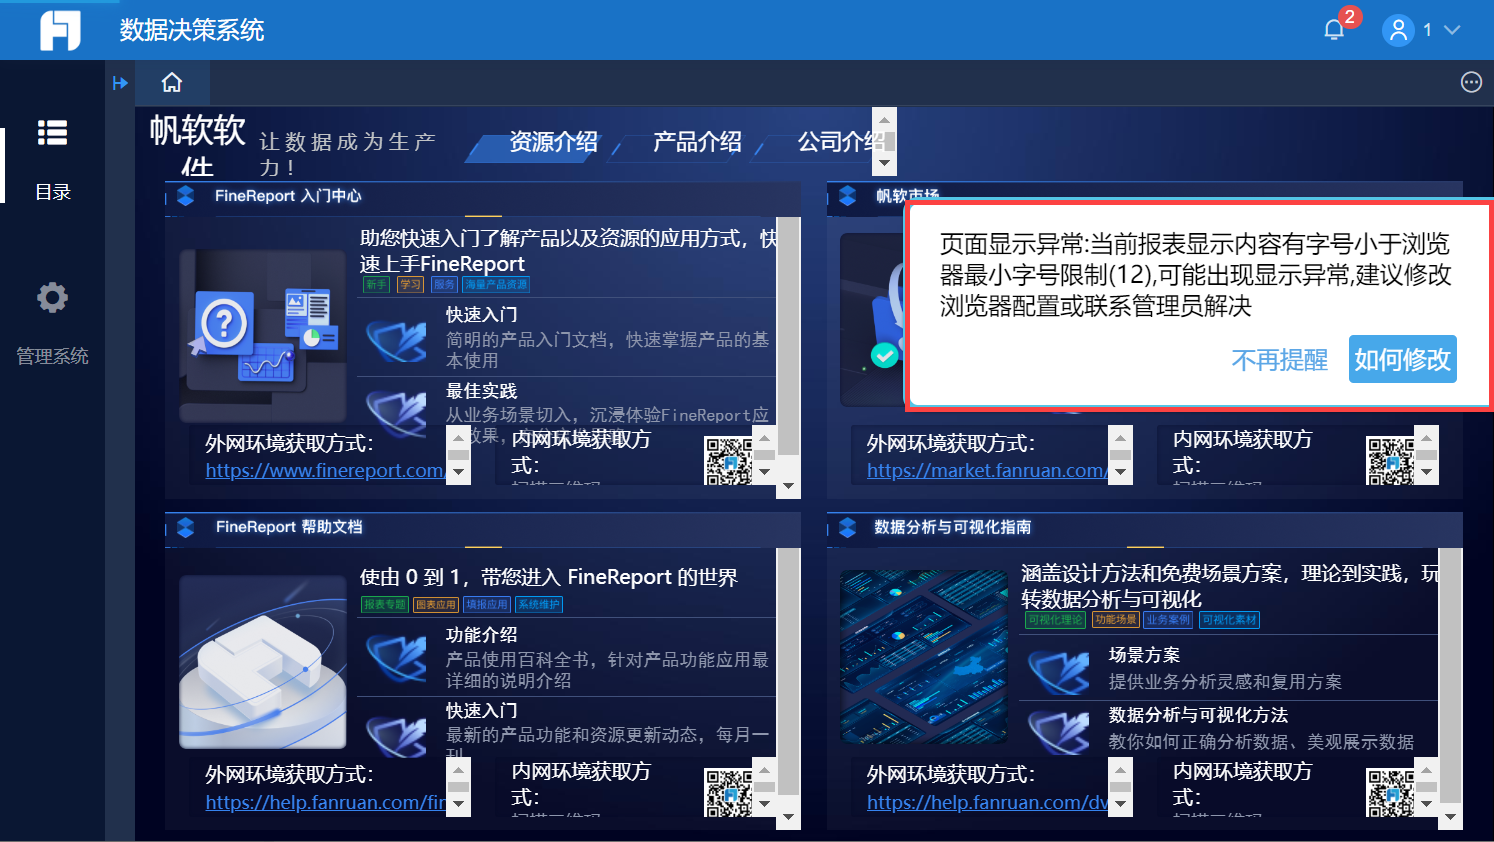Click up arrow next to market.fanruan.com link
This screenshot has width=1494, height=842.
[x=1121, y=438]
